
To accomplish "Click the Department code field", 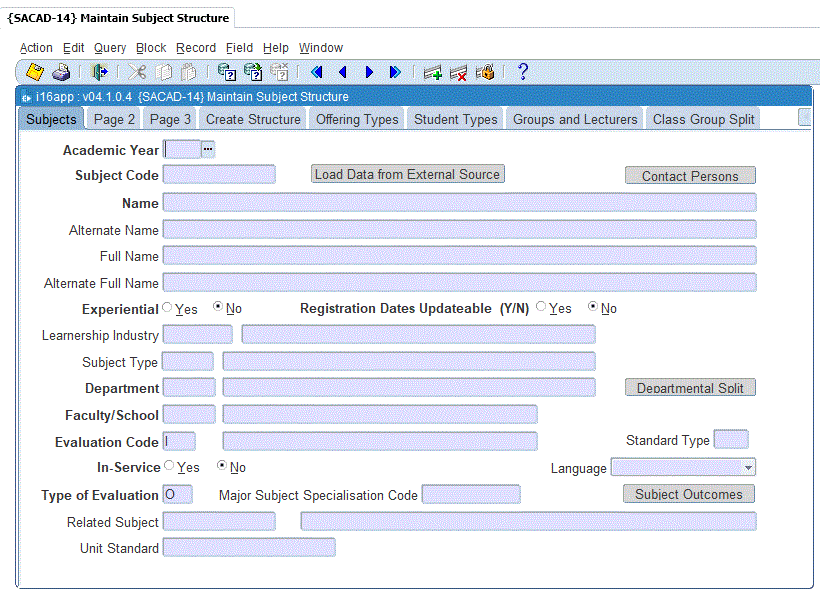I will (x=189, y=388).
